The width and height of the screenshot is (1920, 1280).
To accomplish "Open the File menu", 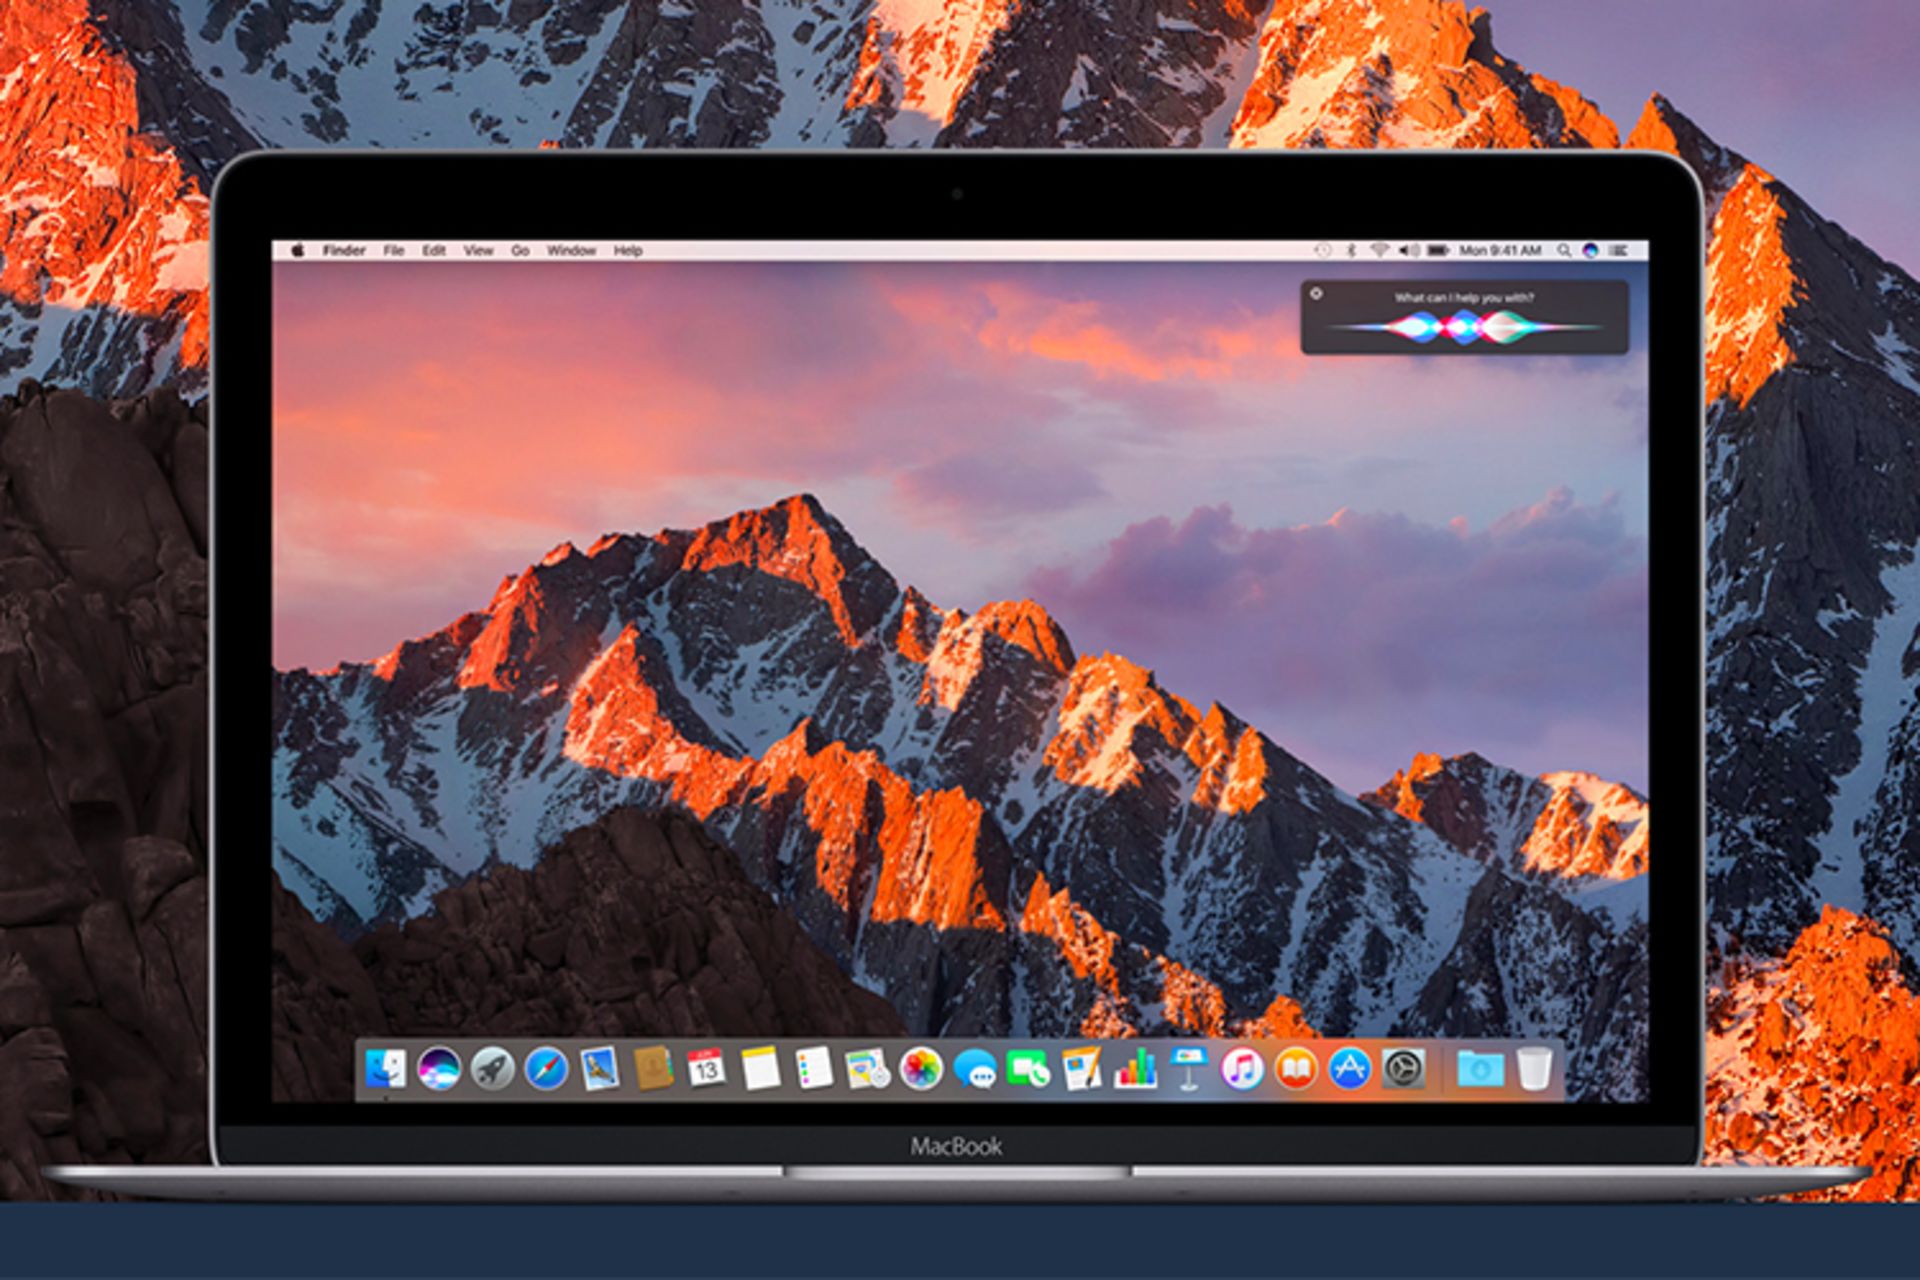I will point(394,250).
